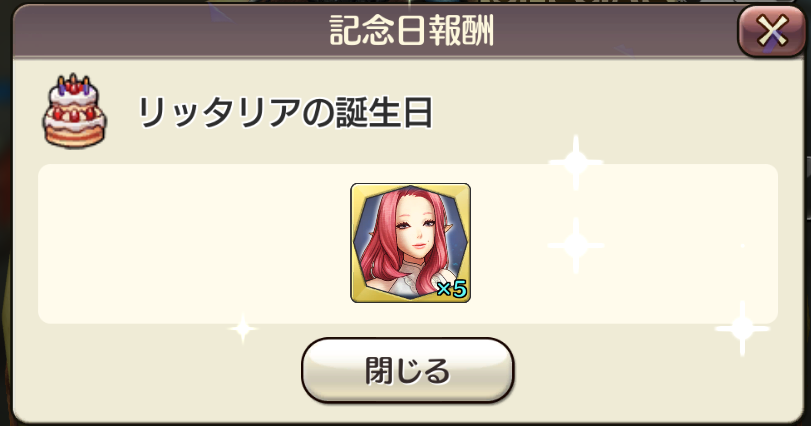Tap the birthday cake icon
The image size is (811, 426).
(x=74, y=111)
